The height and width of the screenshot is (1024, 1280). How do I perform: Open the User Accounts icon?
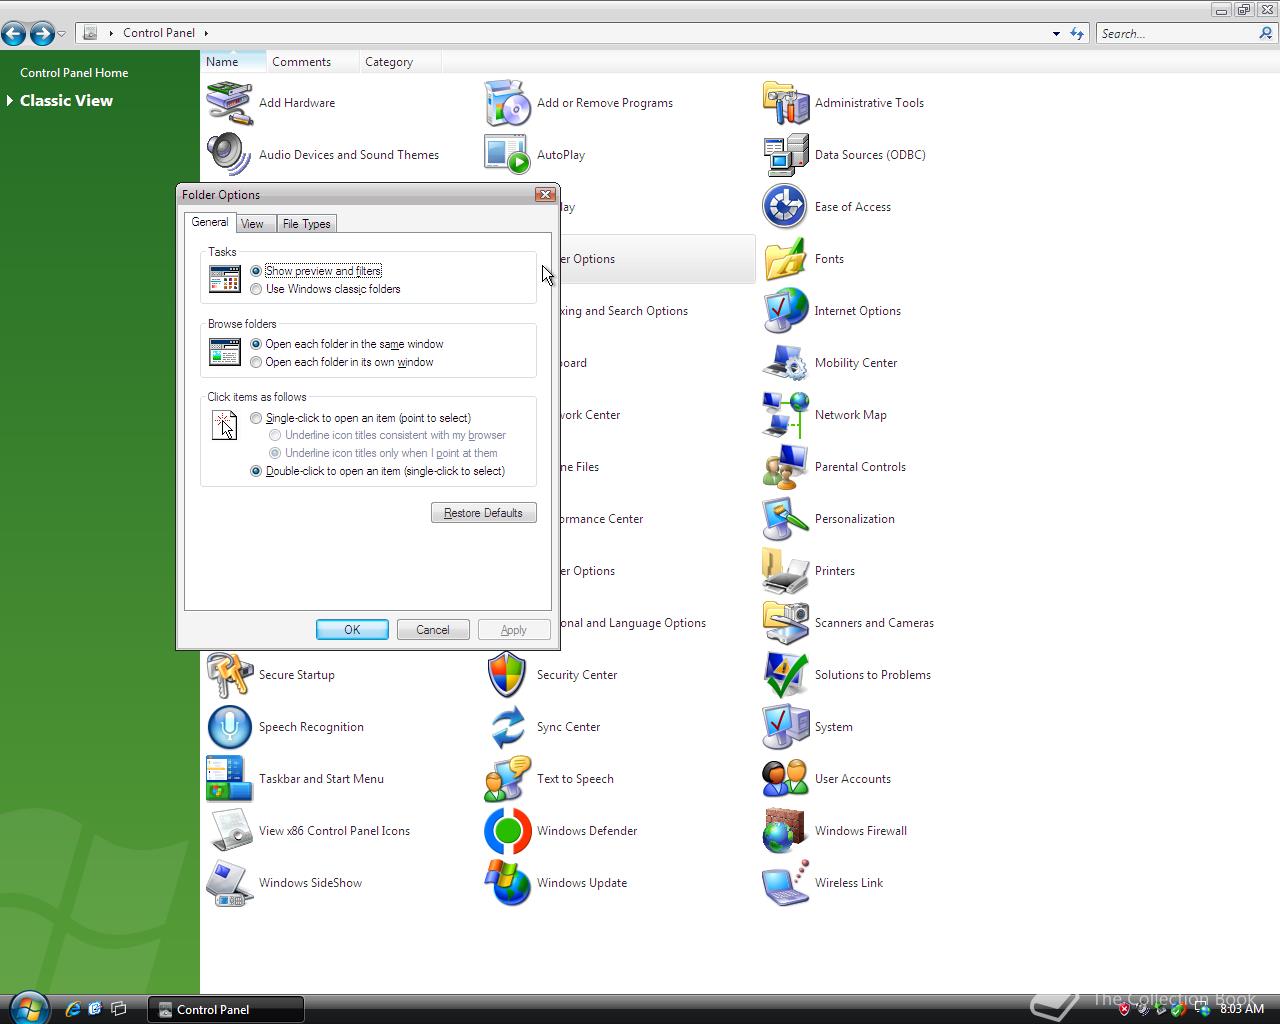click(785, 779)
